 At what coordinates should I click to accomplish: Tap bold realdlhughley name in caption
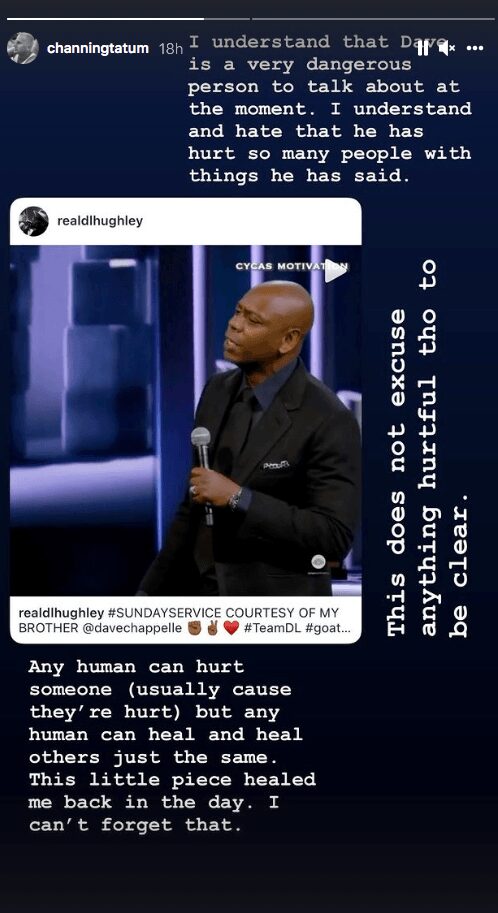[61, 613]
